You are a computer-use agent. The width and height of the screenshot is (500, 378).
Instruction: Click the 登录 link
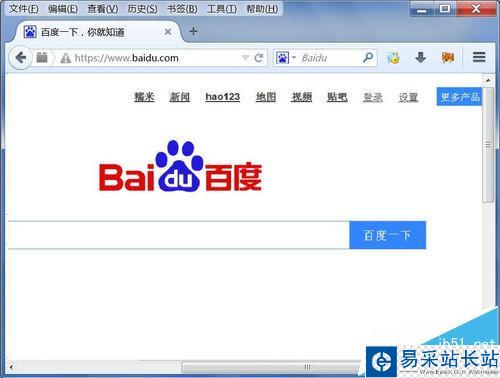[373, 97]
